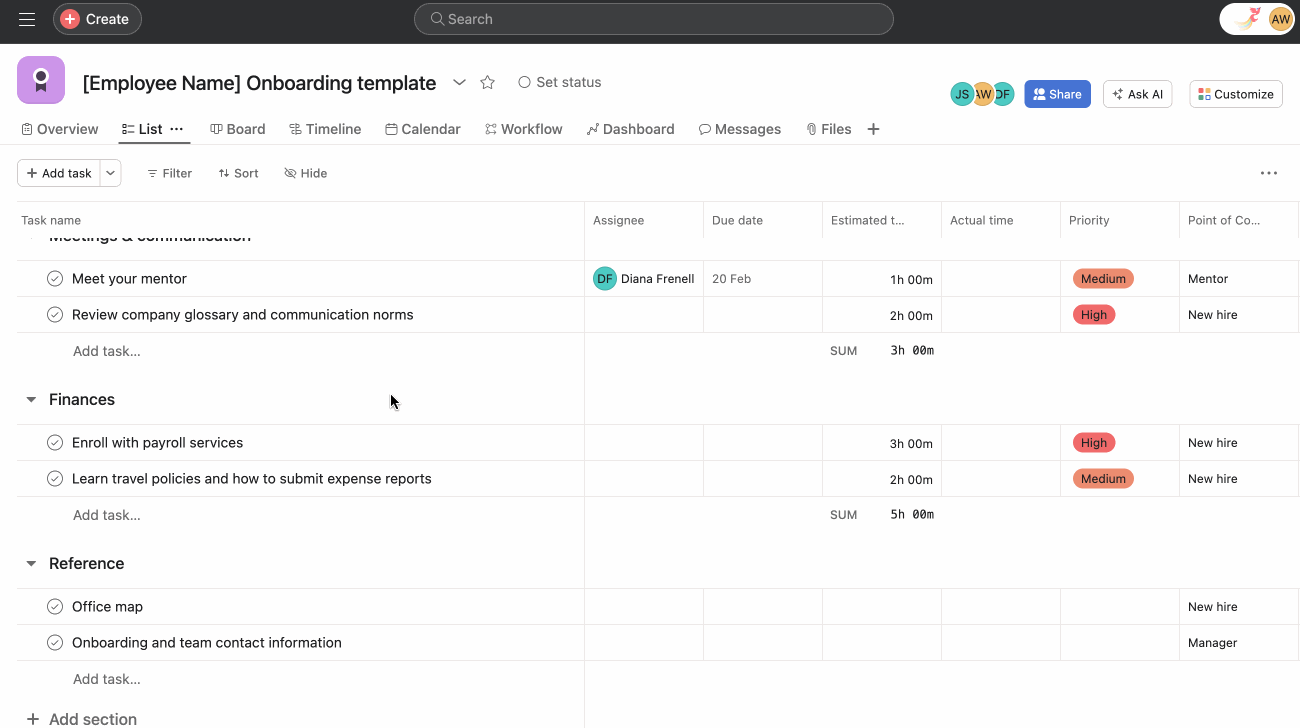Open the hamburger navigation menu
The height and width of the screenshot is (728, 1300).
(27, 19)
